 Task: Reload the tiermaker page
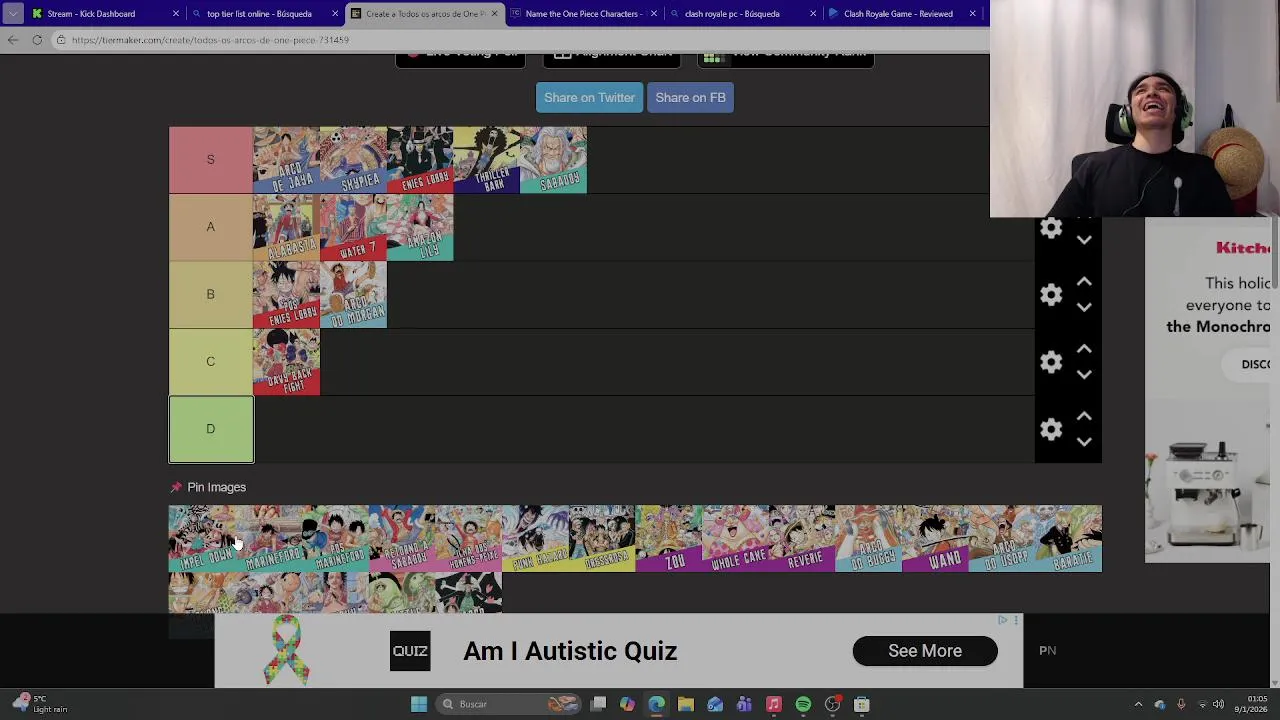click(37, 40)
